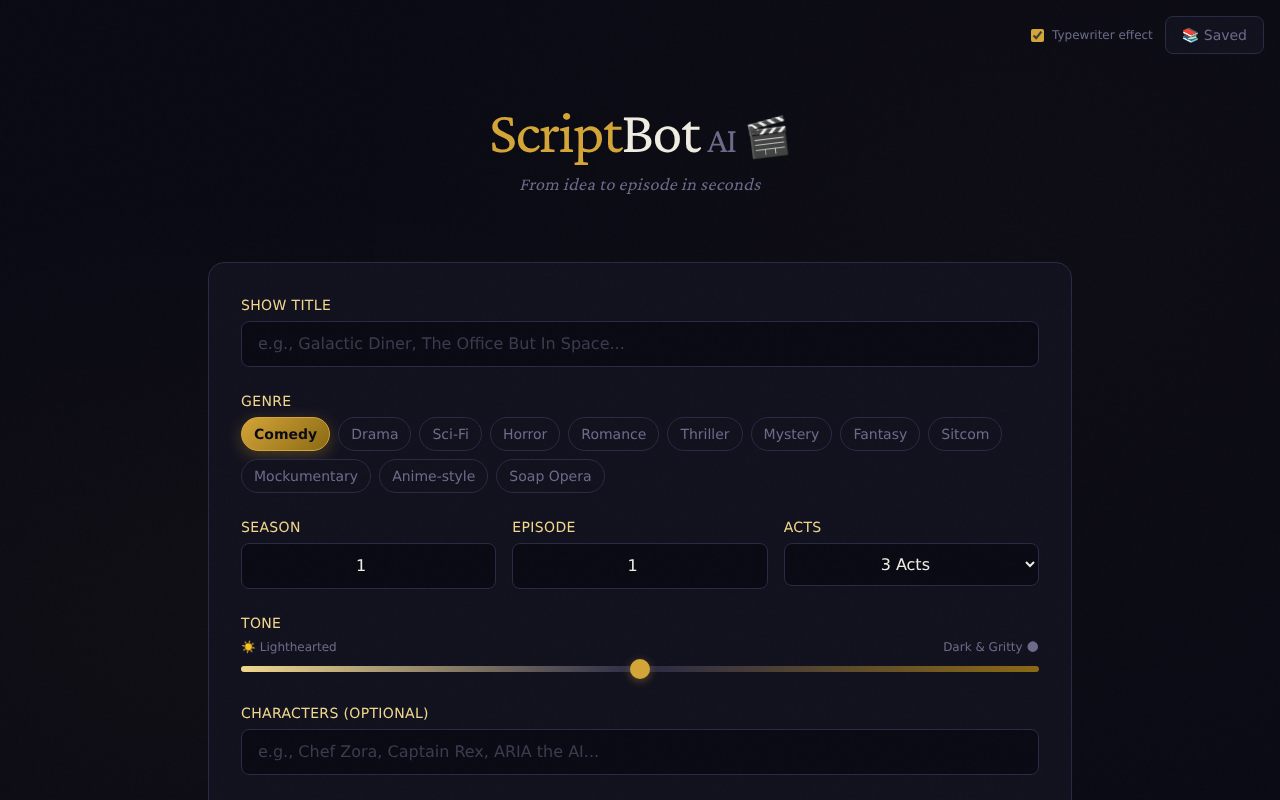Screen dimensions: 1280x800
Task: Choose the Sitcom genre
Action: pos(964,434)
